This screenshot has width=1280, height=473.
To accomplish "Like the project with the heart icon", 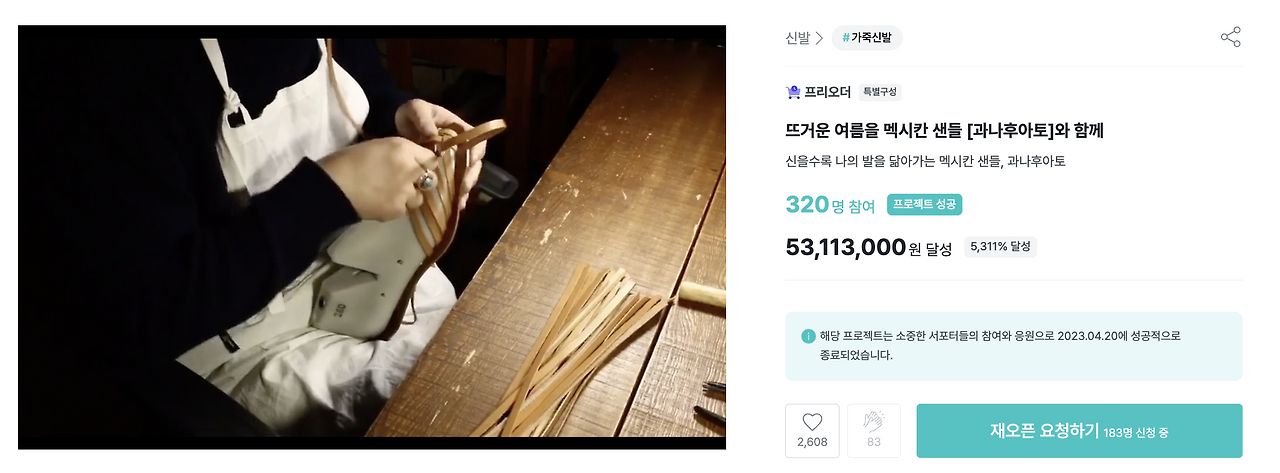I will click(x=812, y=431).
